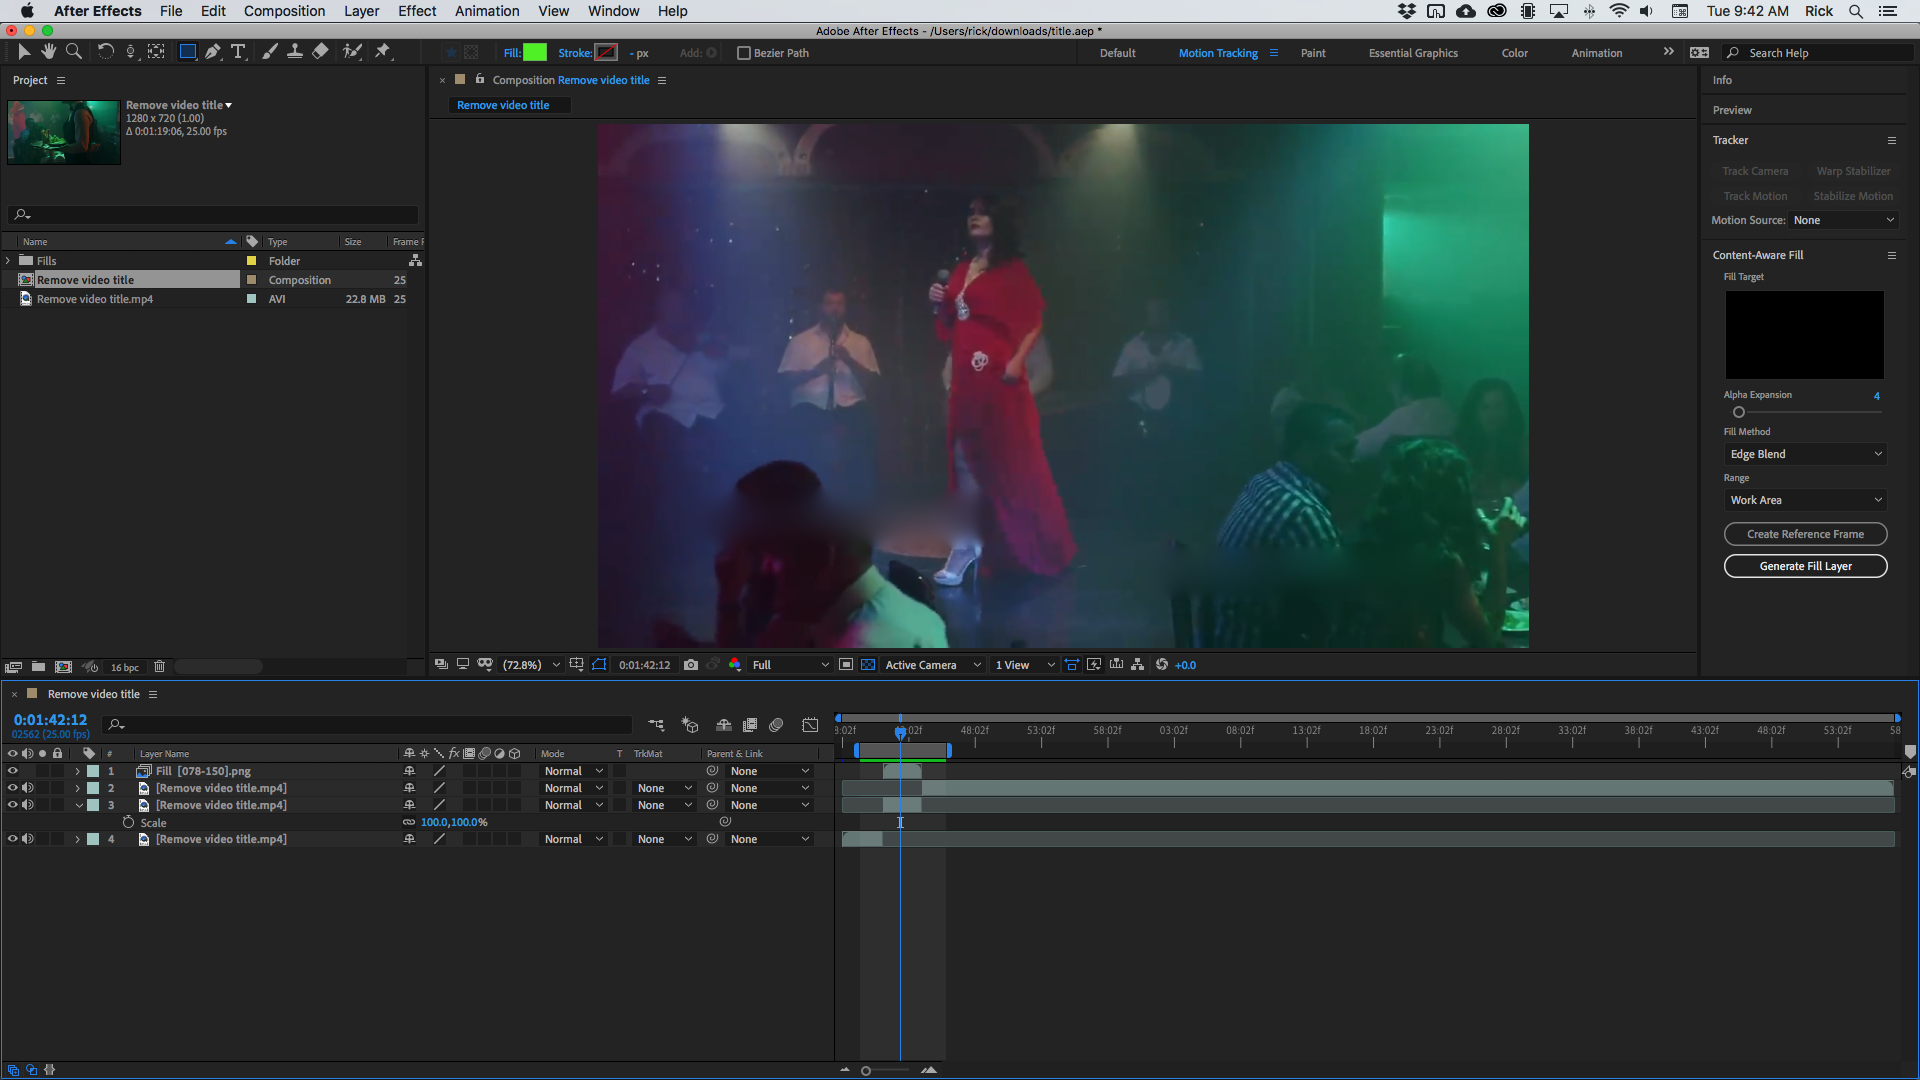
Task: Open the Fill Method dropdown showing Edge Blend
Action: 1805,453
